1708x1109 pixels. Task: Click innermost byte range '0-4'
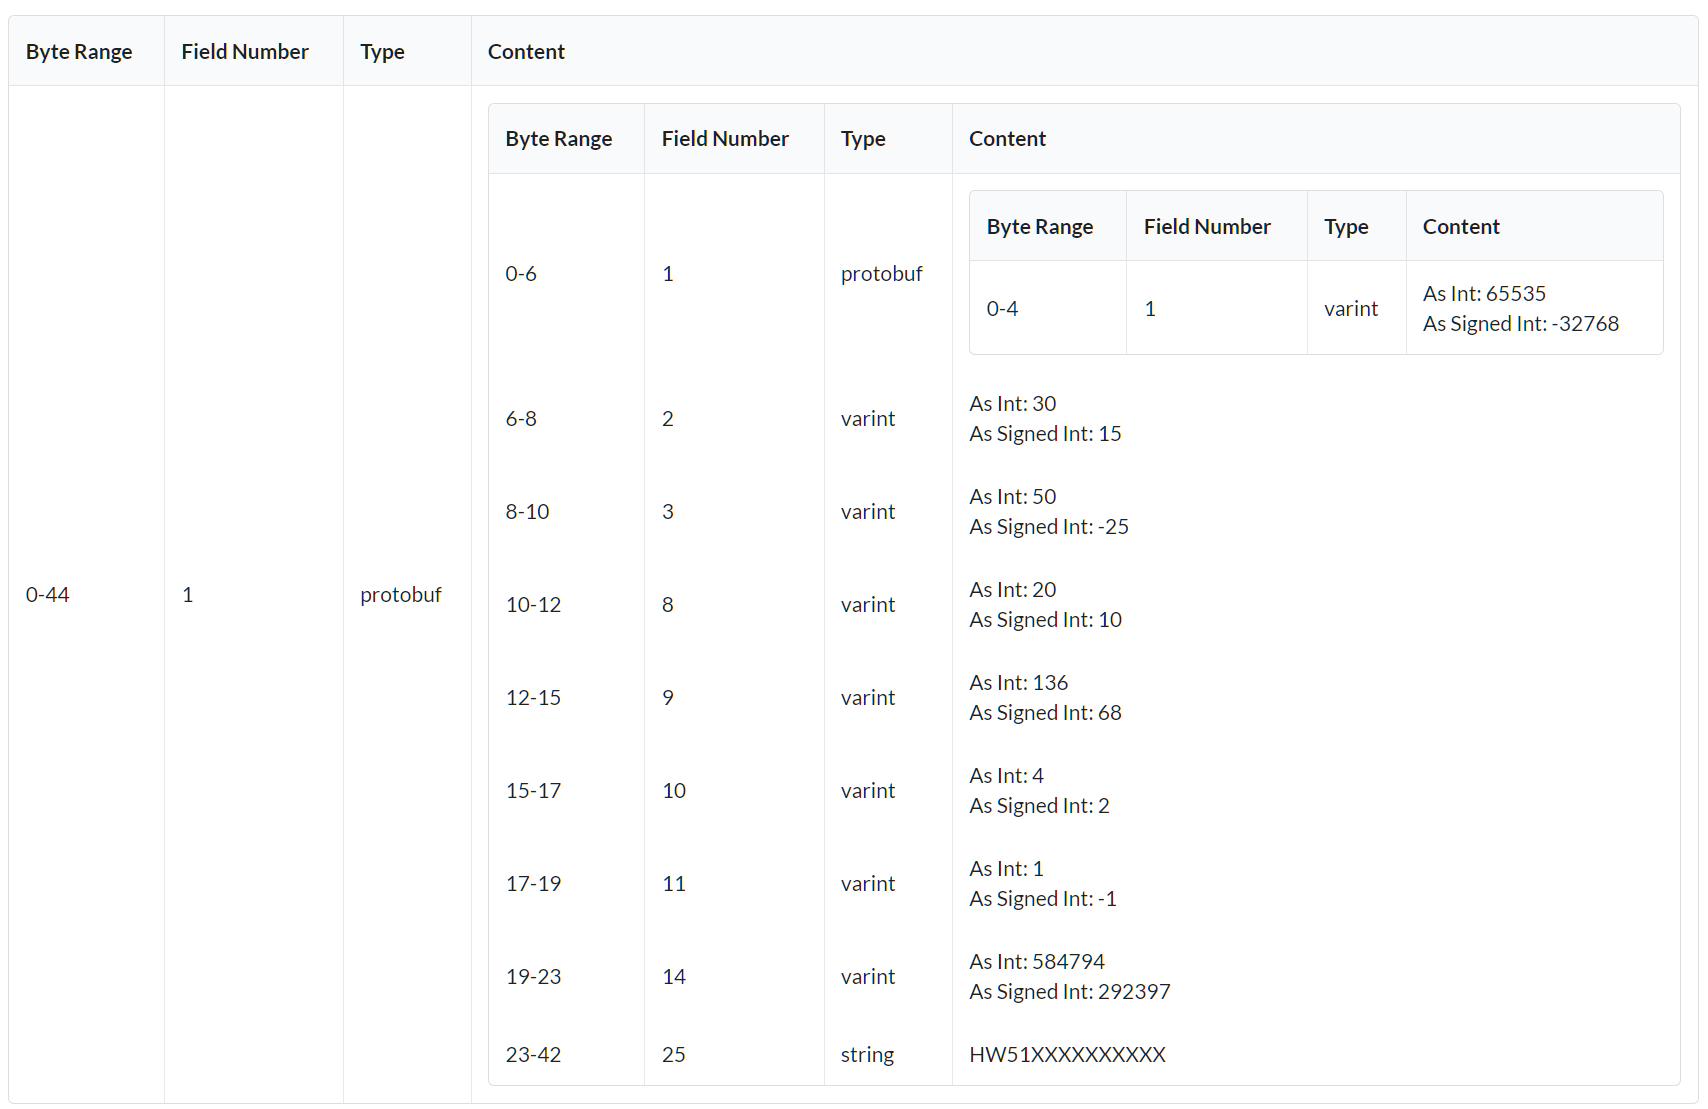(1002, 308)
